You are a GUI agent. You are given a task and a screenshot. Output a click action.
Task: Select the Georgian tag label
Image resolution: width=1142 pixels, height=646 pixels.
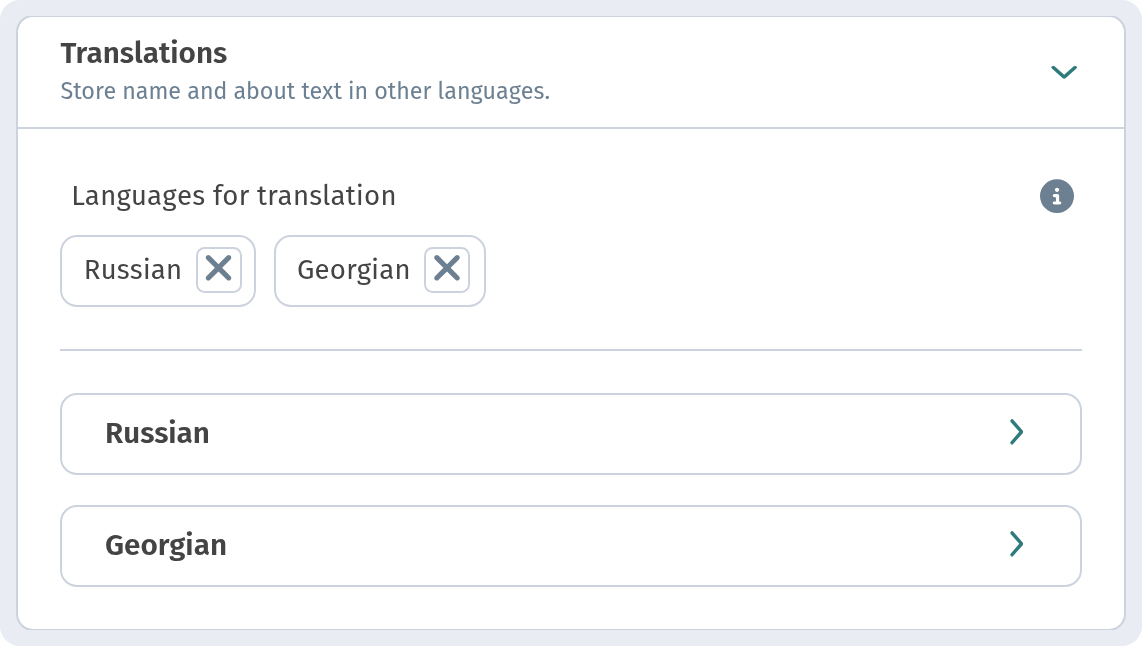[x=353, y=270]
